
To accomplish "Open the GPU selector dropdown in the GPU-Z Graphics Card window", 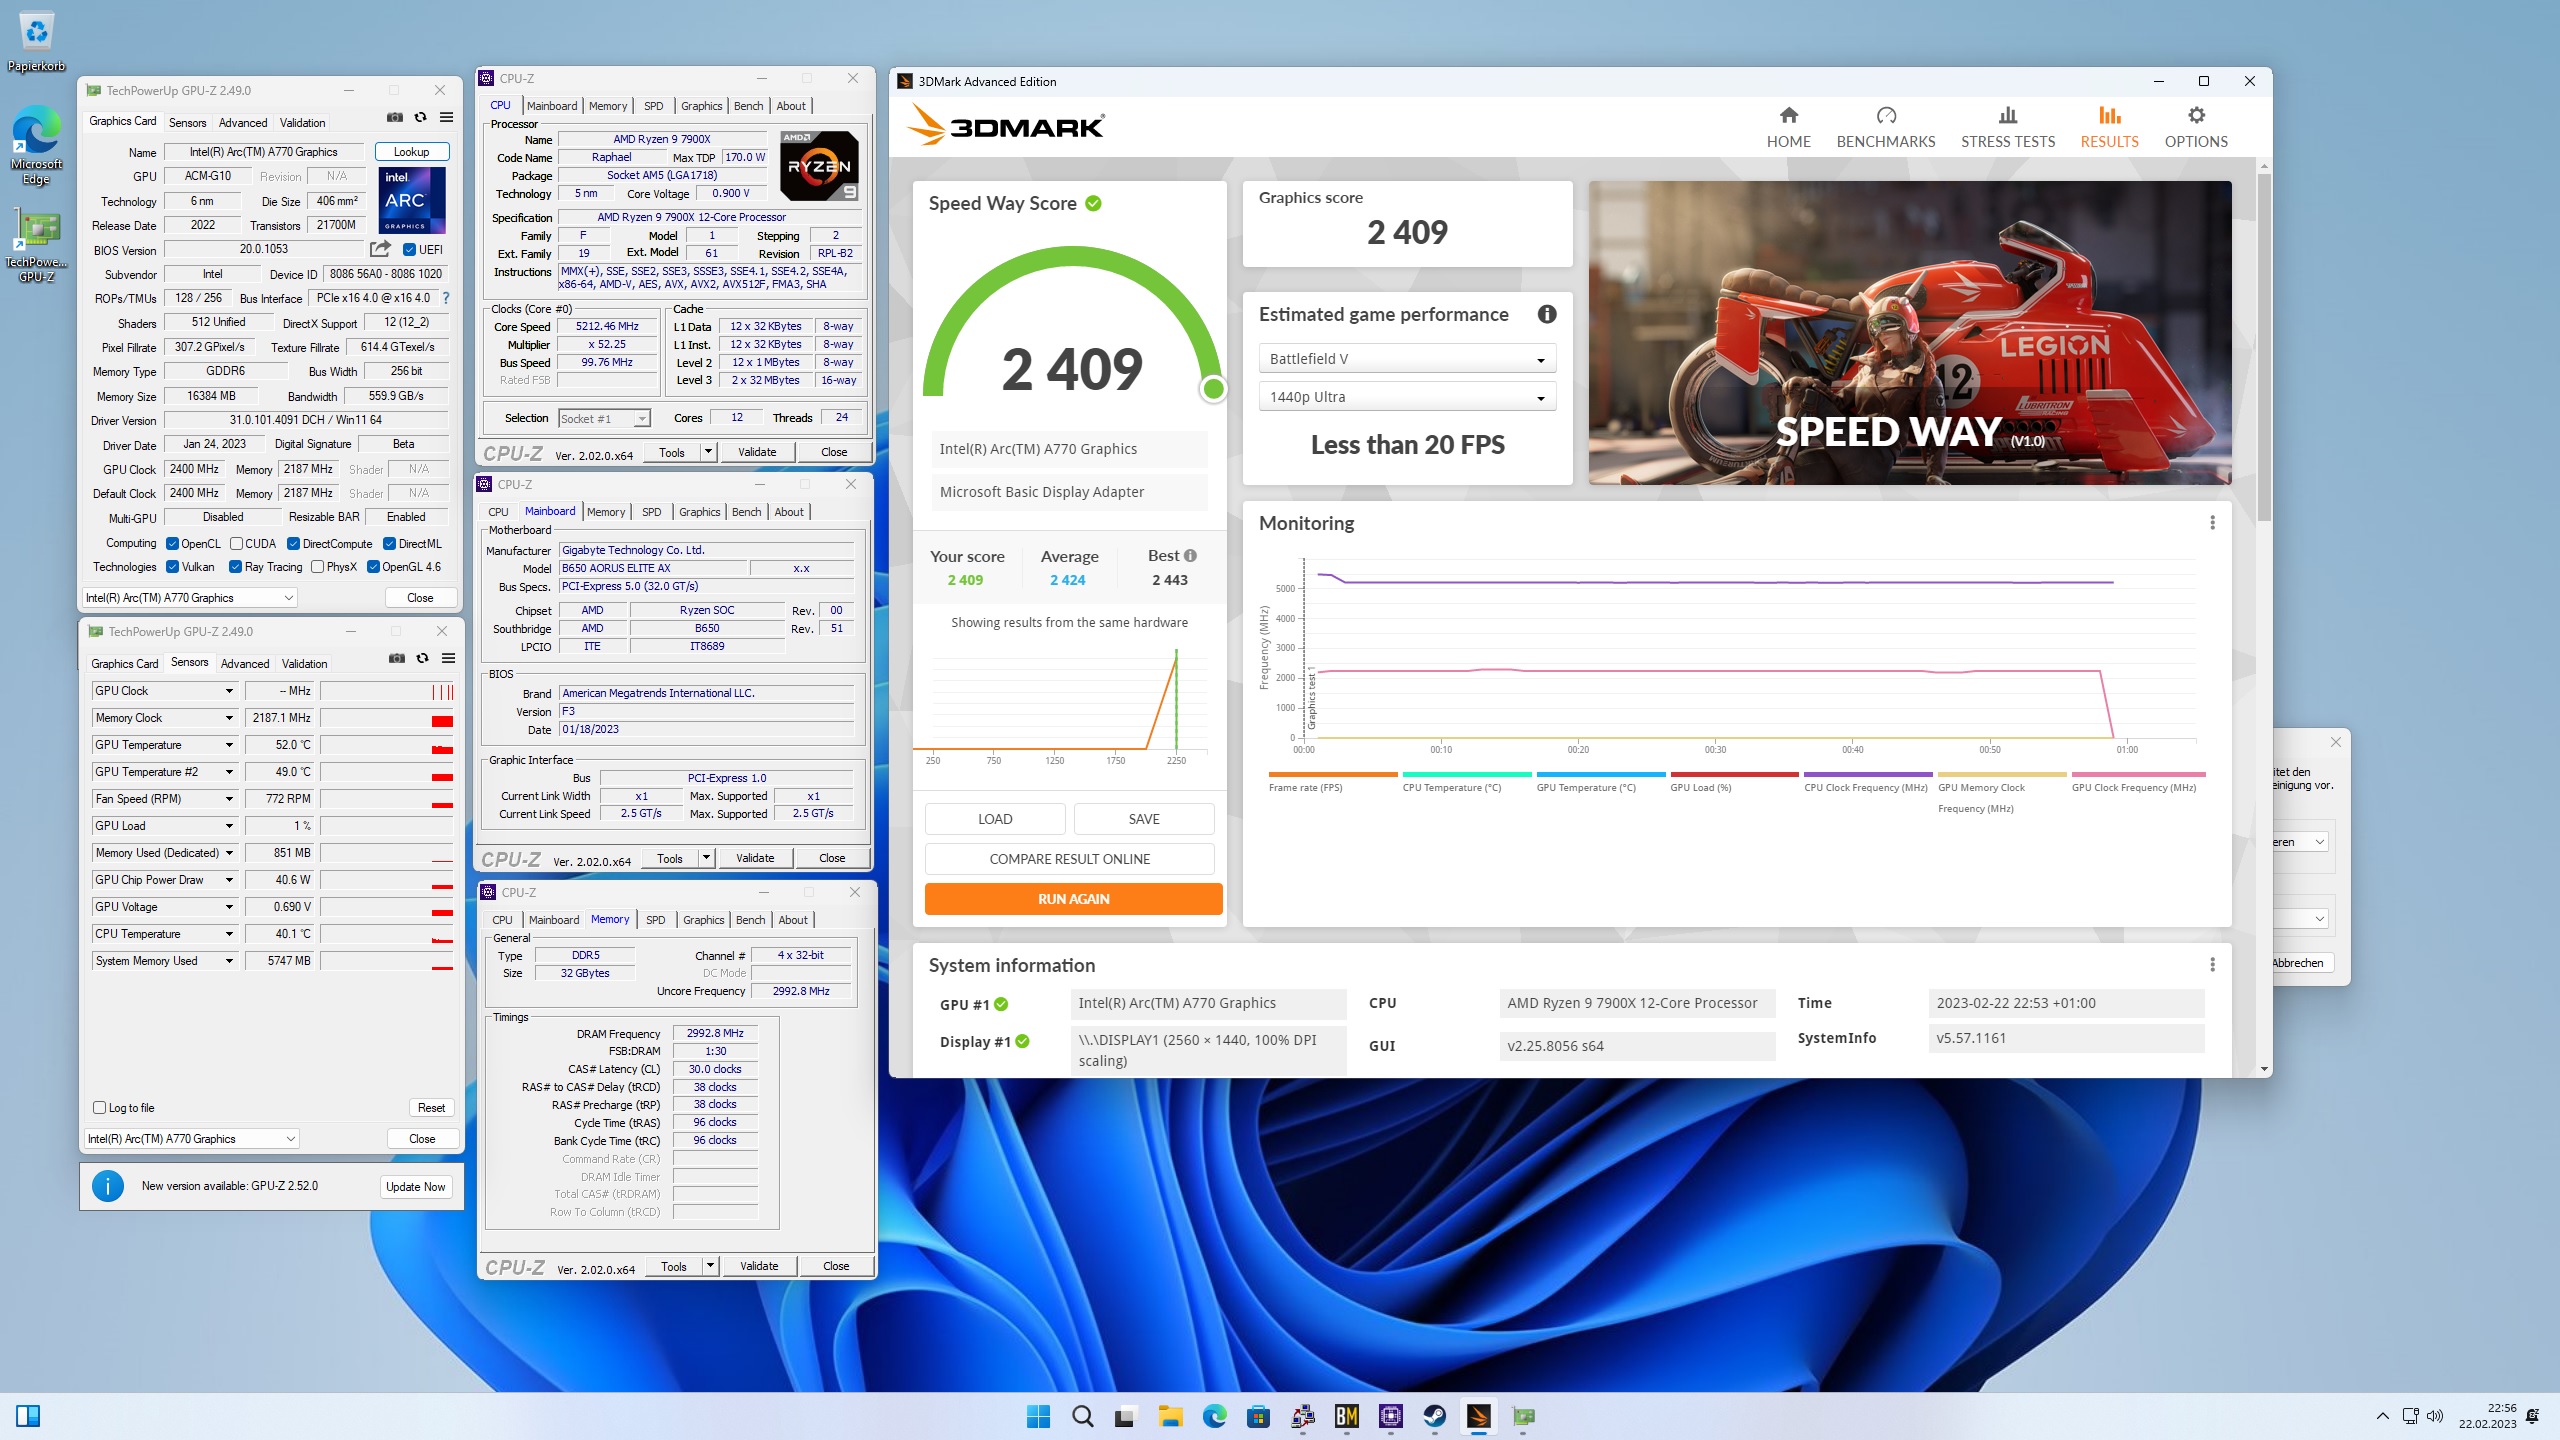I will pos(189,598).
